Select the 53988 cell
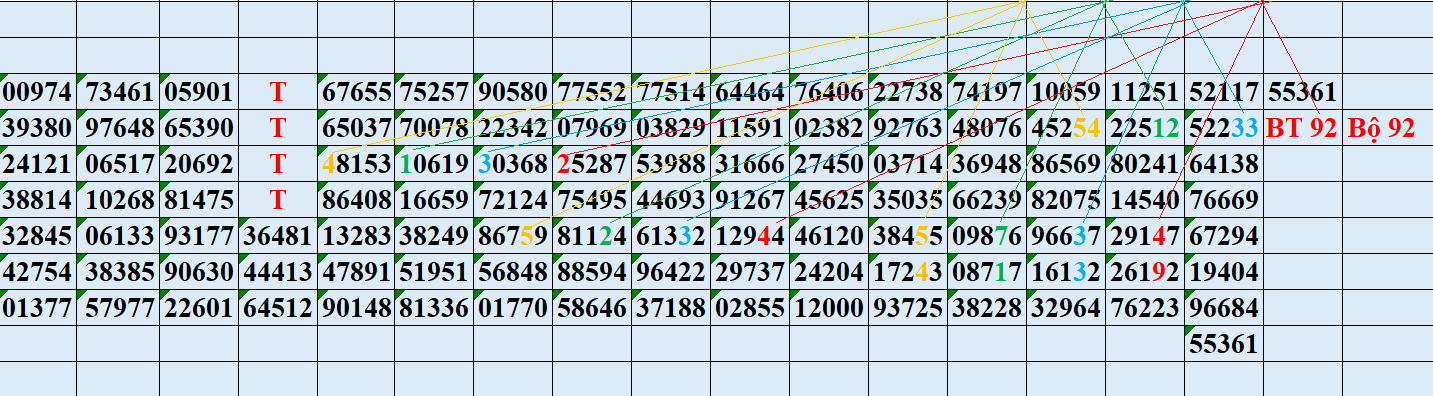 tap(670, 164)
